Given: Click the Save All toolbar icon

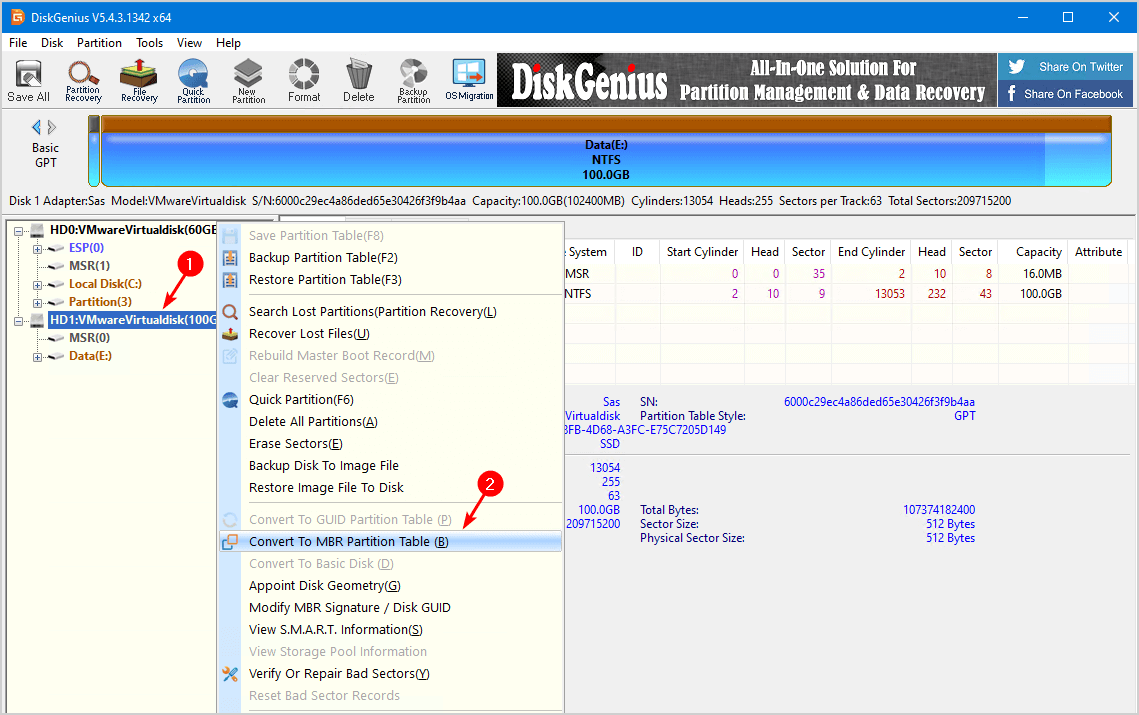Looking at the screenshot, I should pyautogui.click(x=28, y=81).
